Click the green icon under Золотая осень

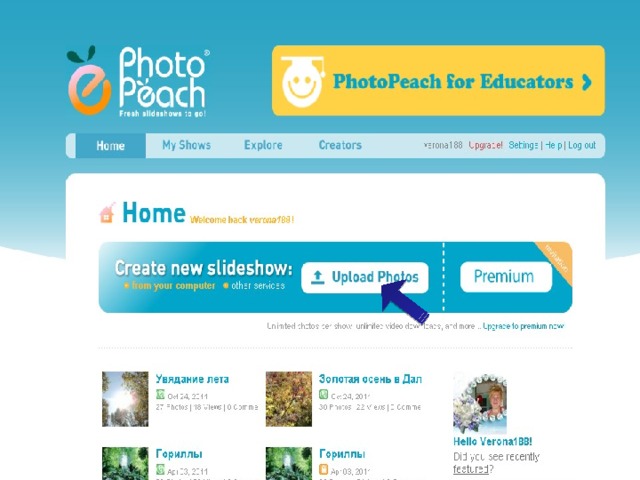click(x=323, y=395)
